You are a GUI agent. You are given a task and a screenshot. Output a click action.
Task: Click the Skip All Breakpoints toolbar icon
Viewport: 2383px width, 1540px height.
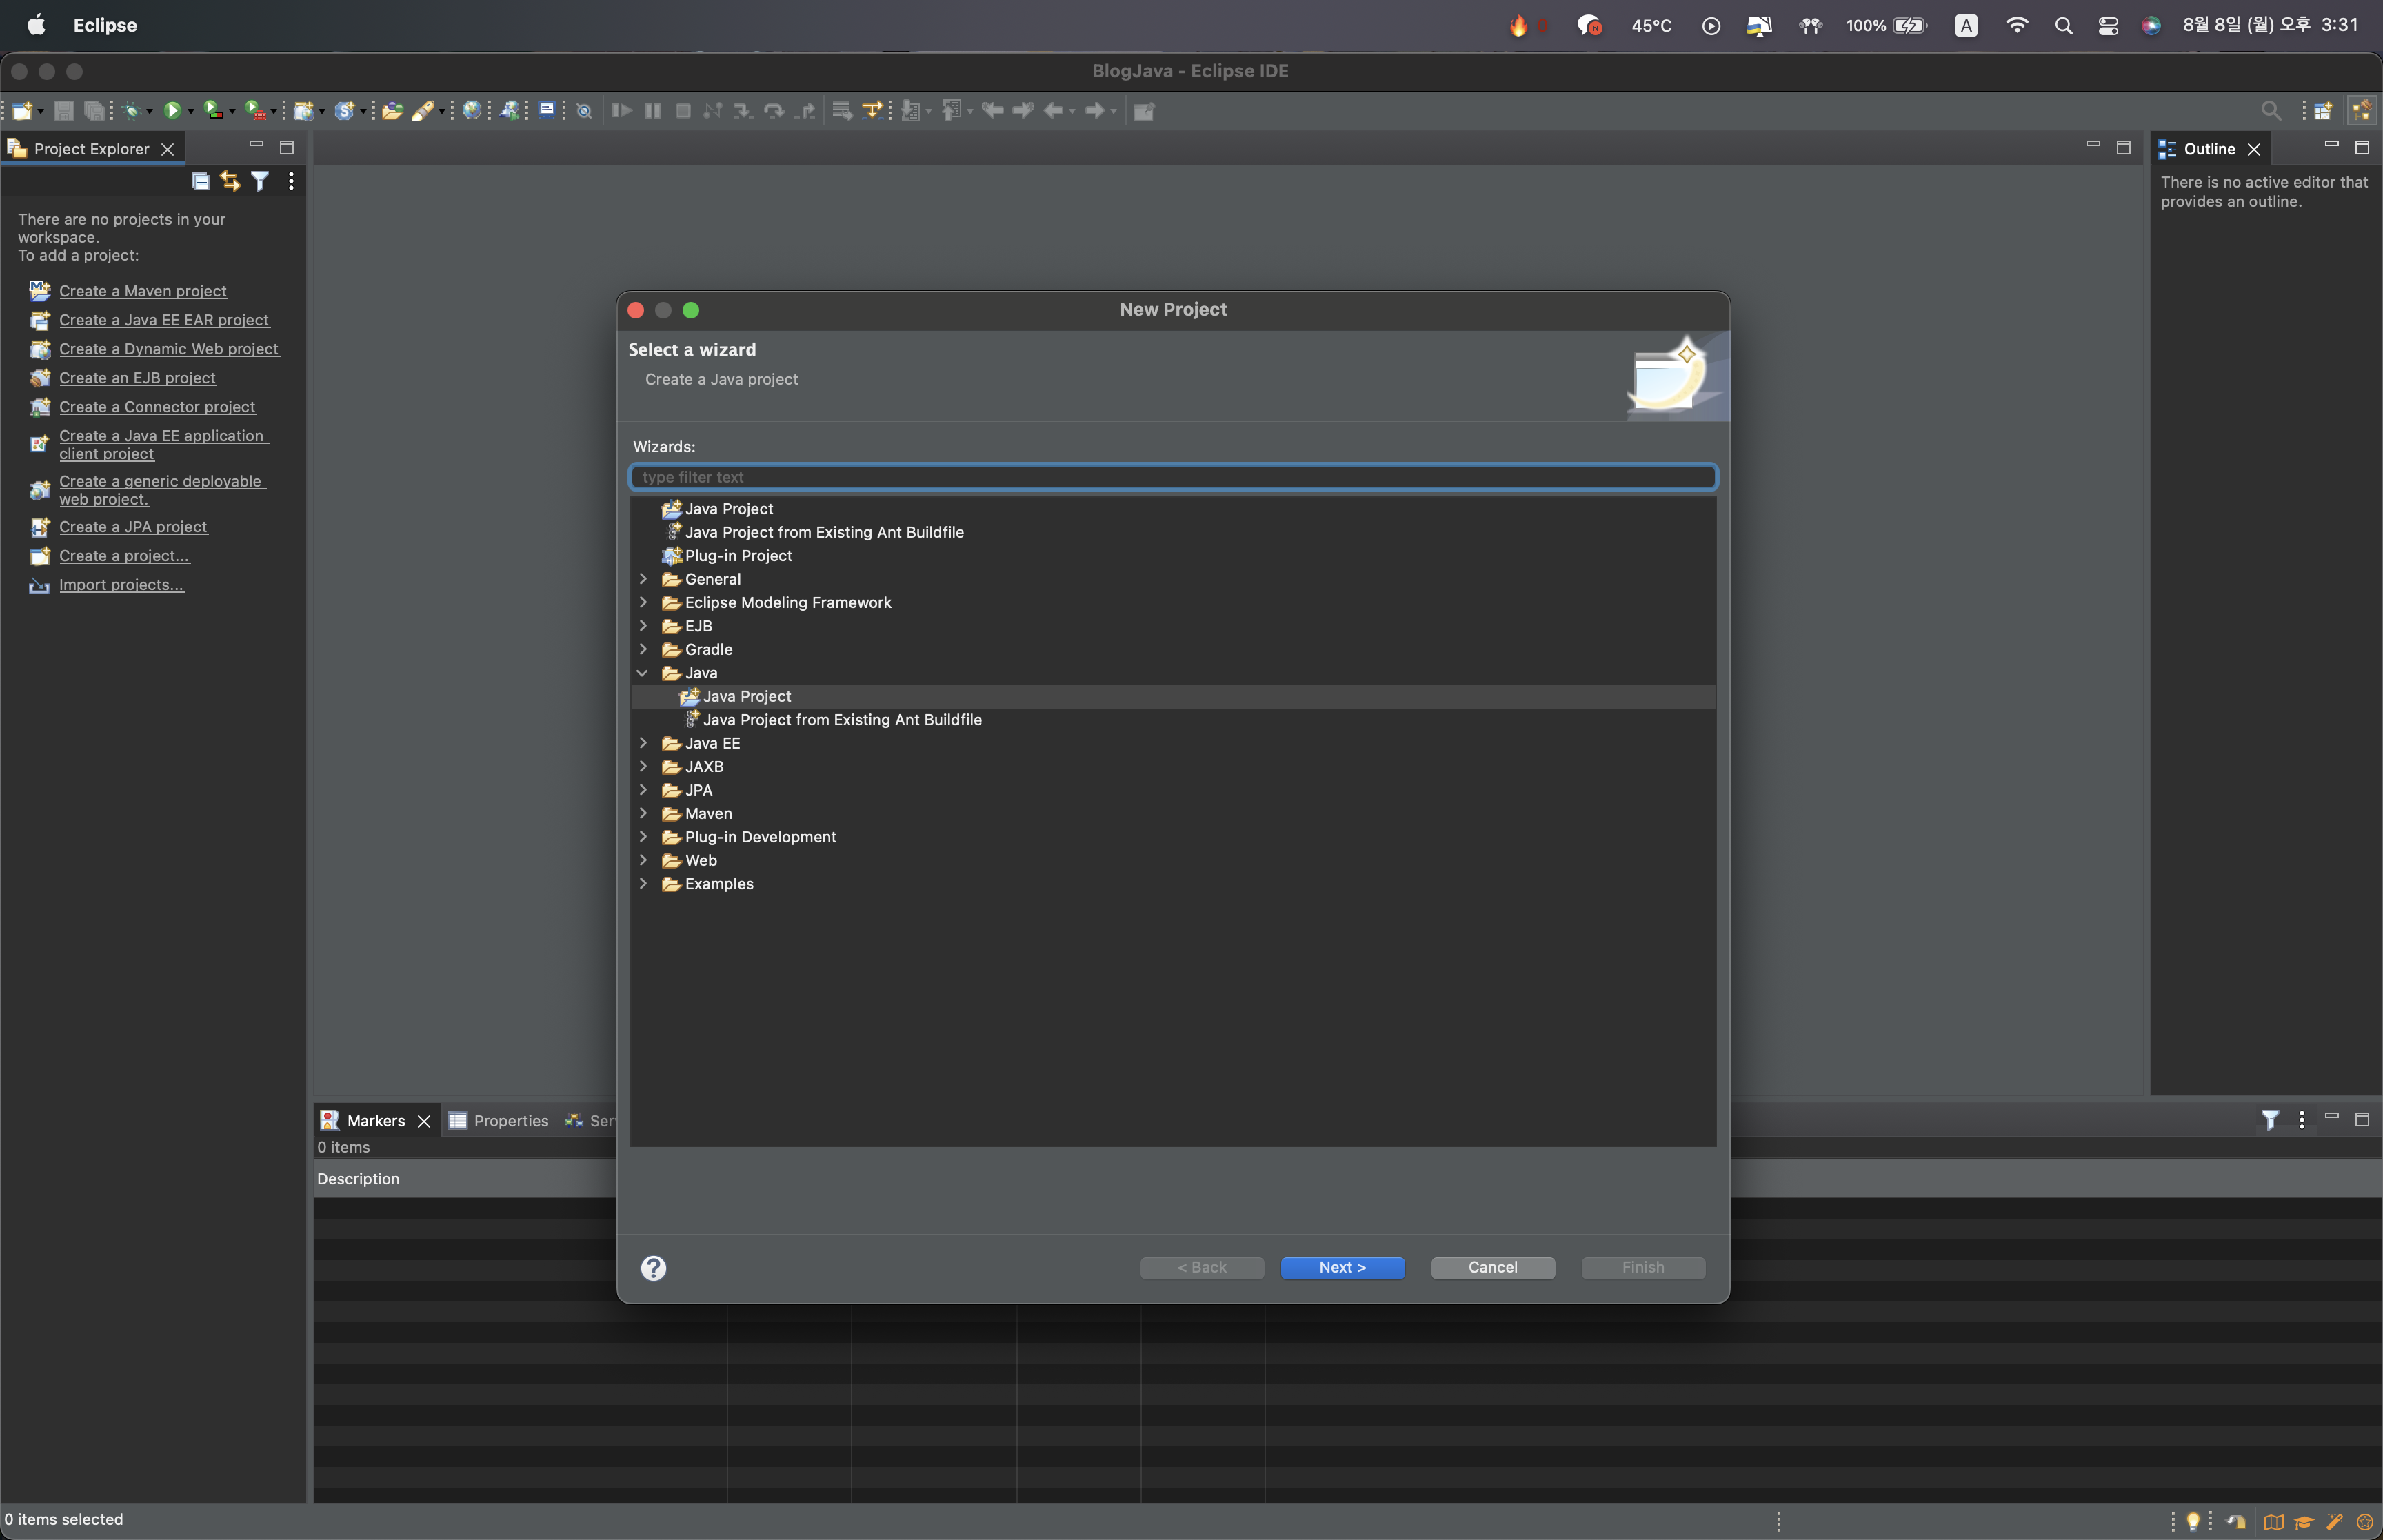pyautogui.click(x=585, y=111)
